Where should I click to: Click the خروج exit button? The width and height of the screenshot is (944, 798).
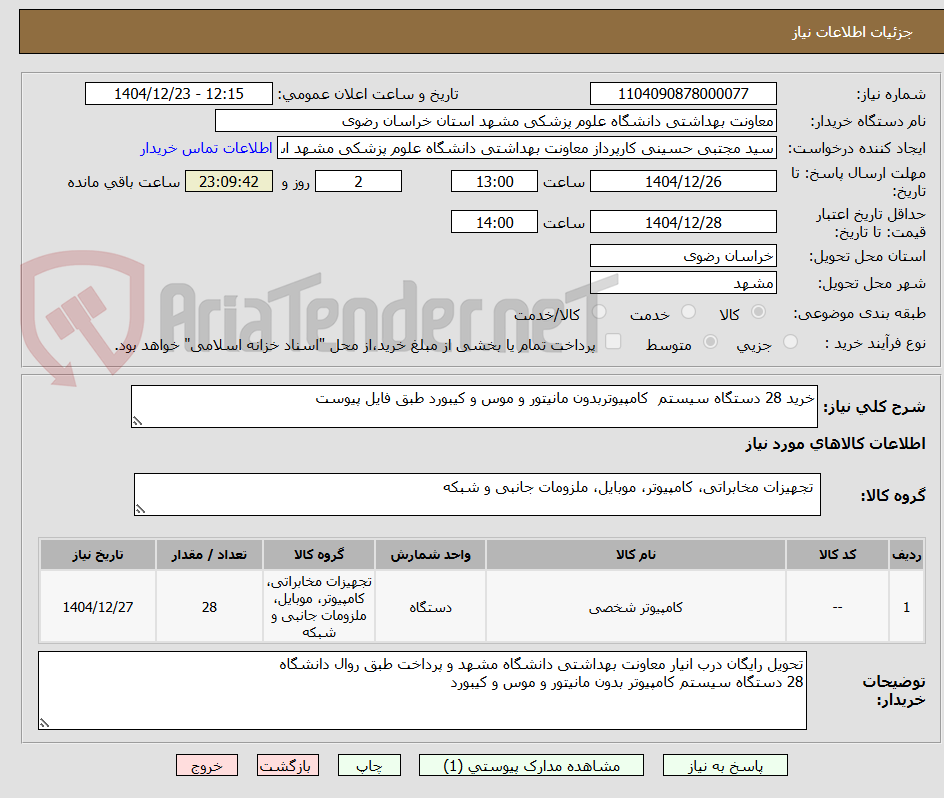click(206, 765)
